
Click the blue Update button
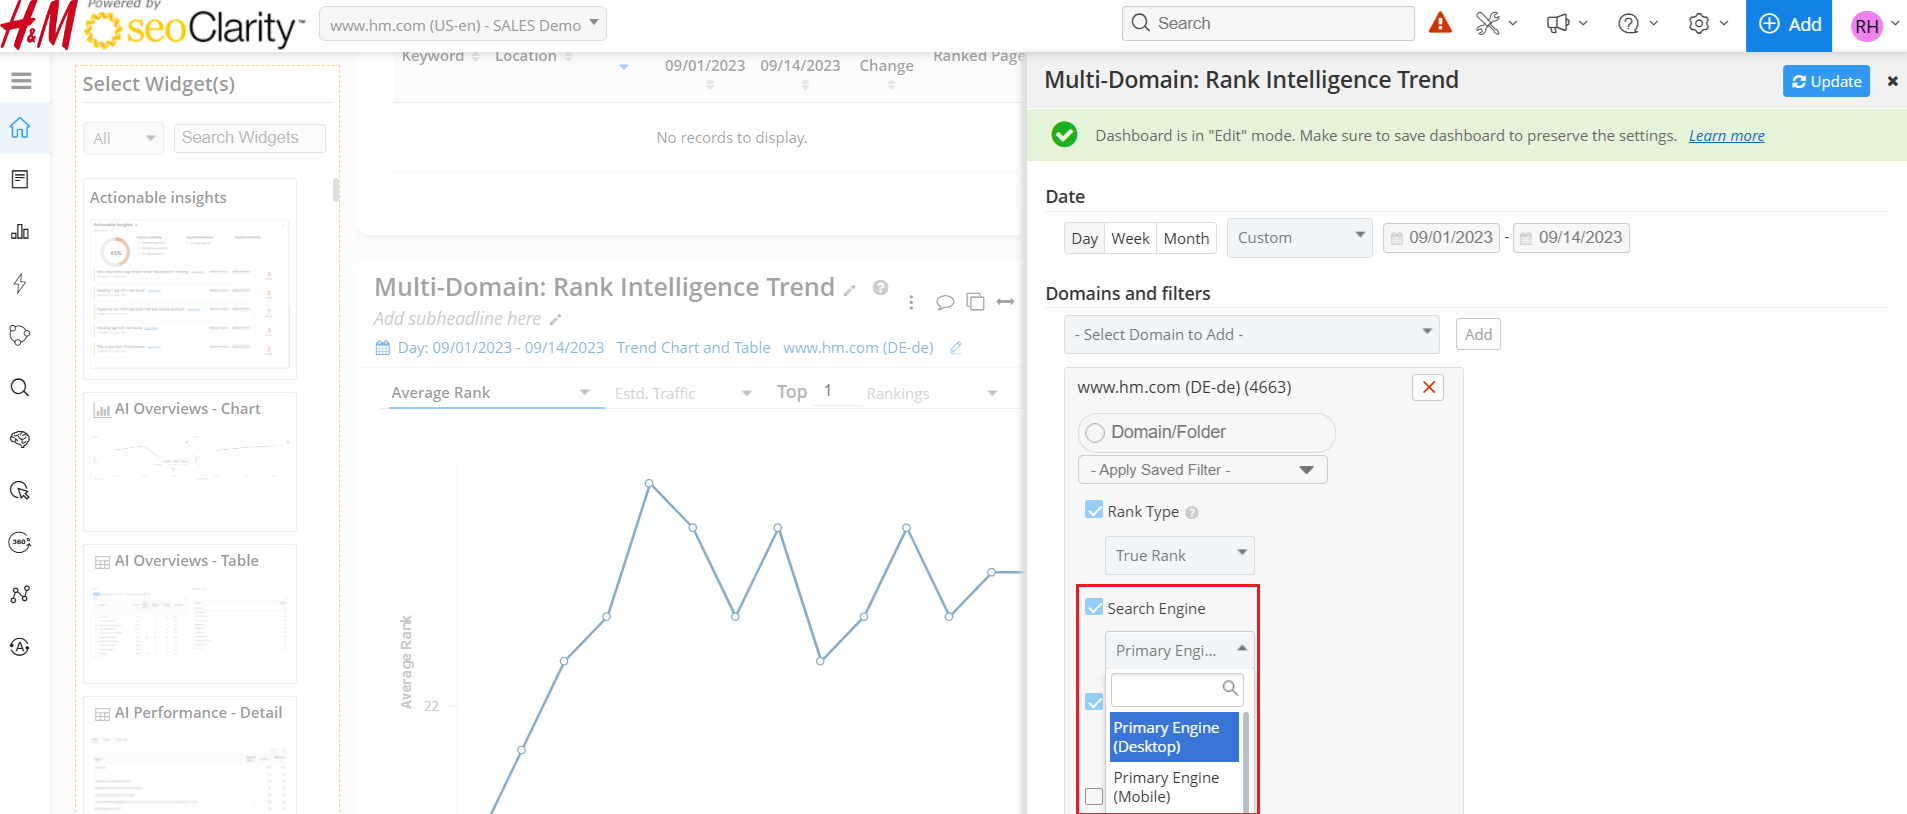(x=1826, y=81)
